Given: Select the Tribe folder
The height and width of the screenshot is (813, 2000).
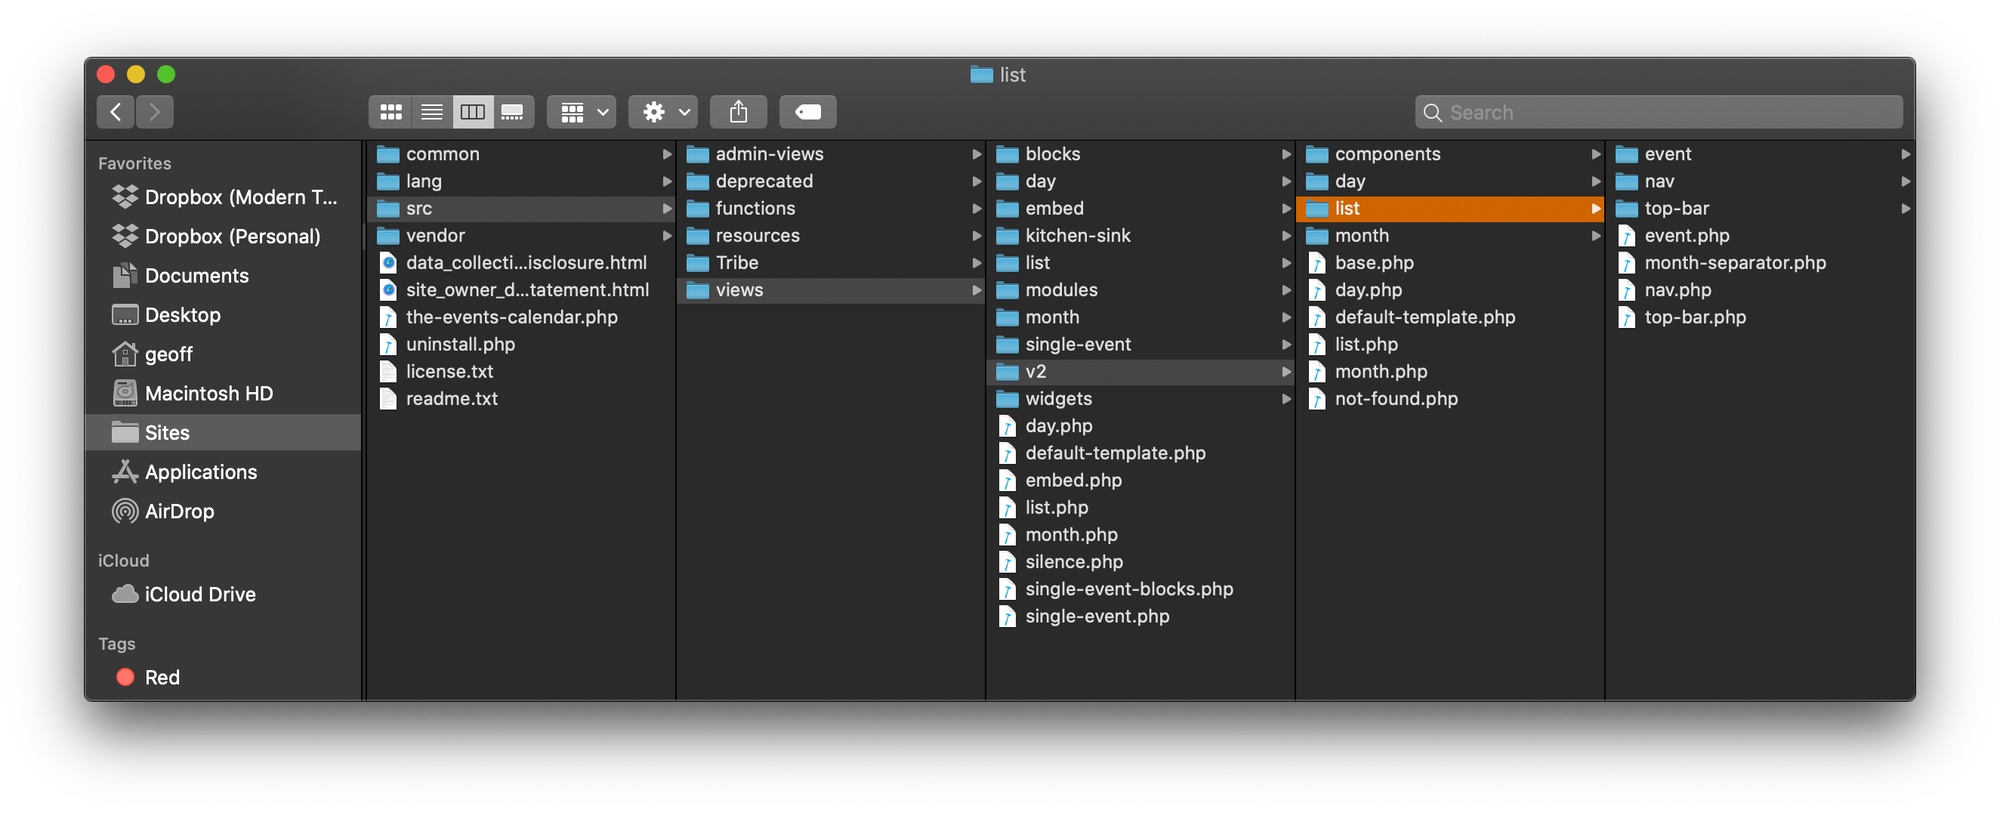Looking at the screenshot, I should pos(831,263).
